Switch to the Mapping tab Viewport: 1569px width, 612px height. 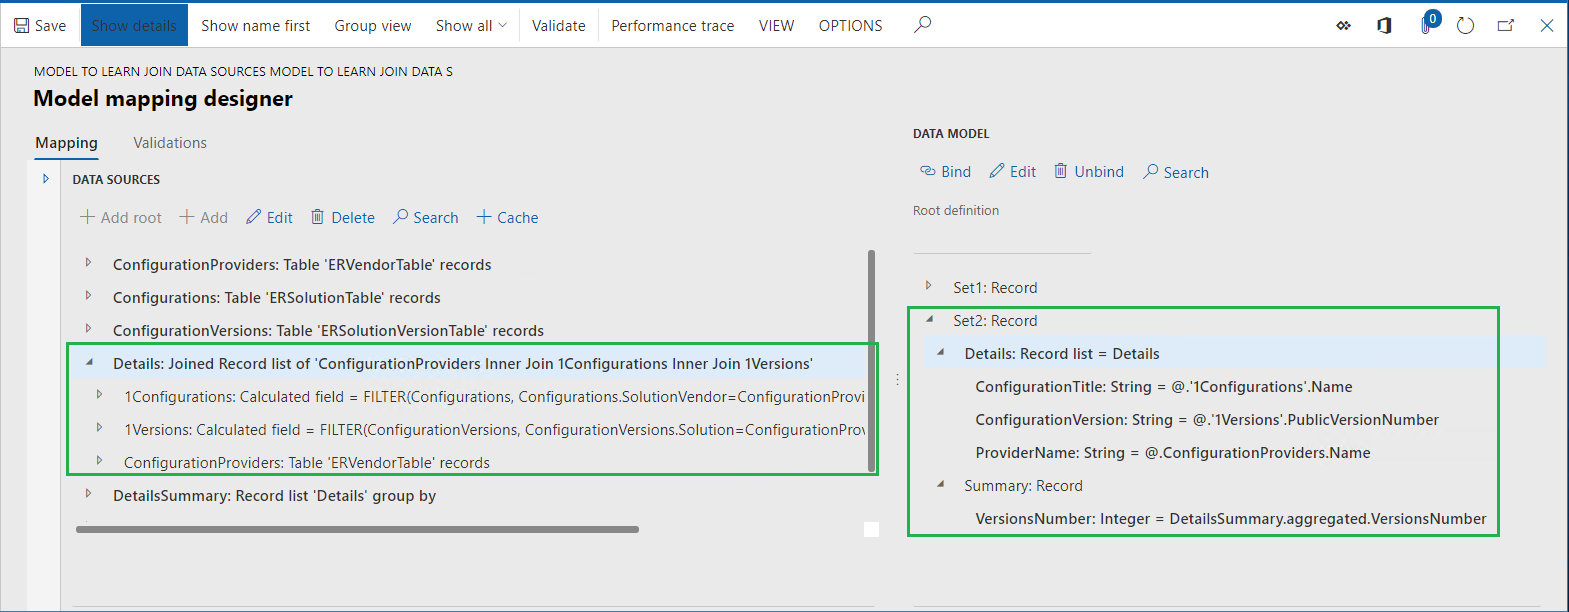67,143
